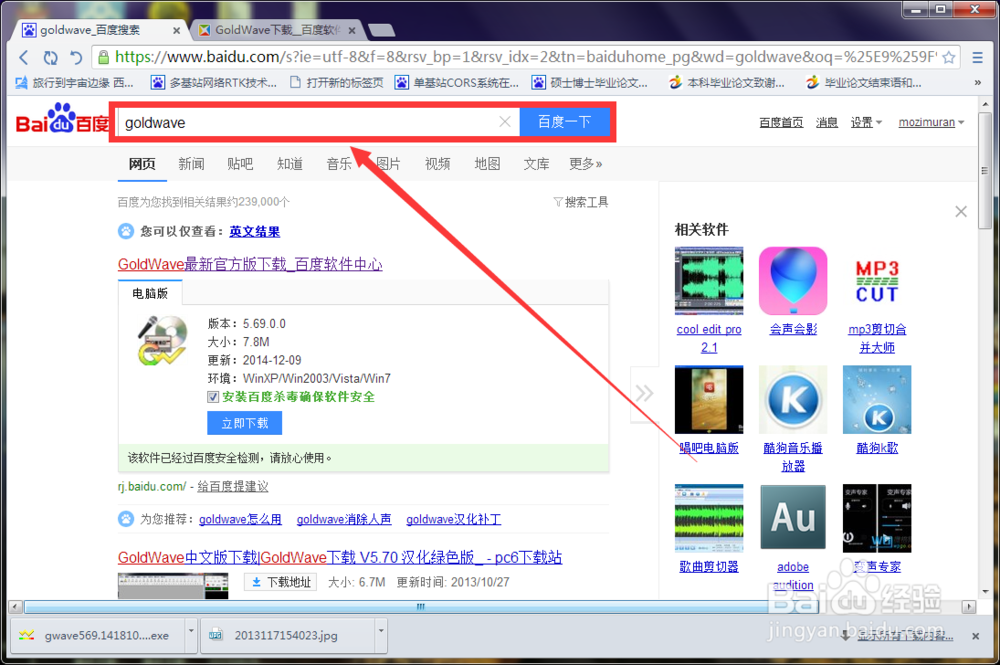Click the MP3 CUT software icon

point(877,281)
